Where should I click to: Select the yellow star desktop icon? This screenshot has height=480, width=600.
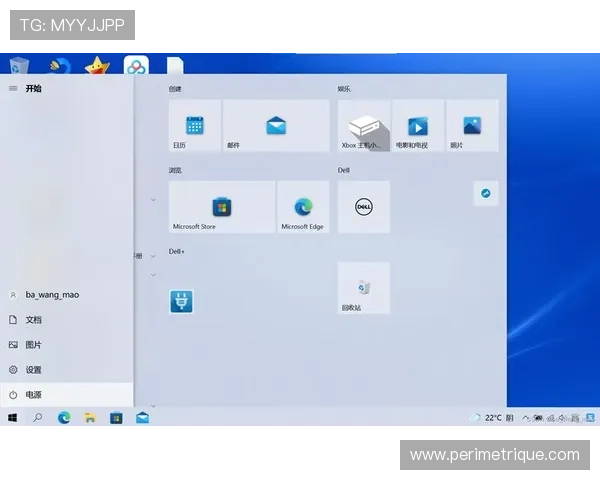(x=97, y=65)
